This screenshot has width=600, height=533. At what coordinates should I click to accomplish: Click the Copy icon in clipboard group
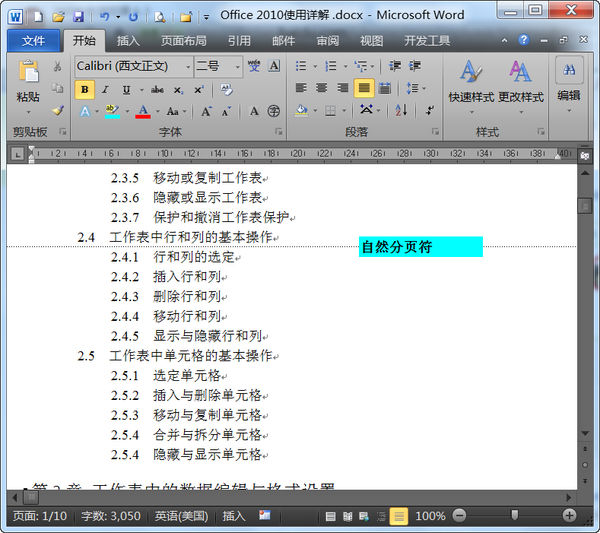coord(57,88)
